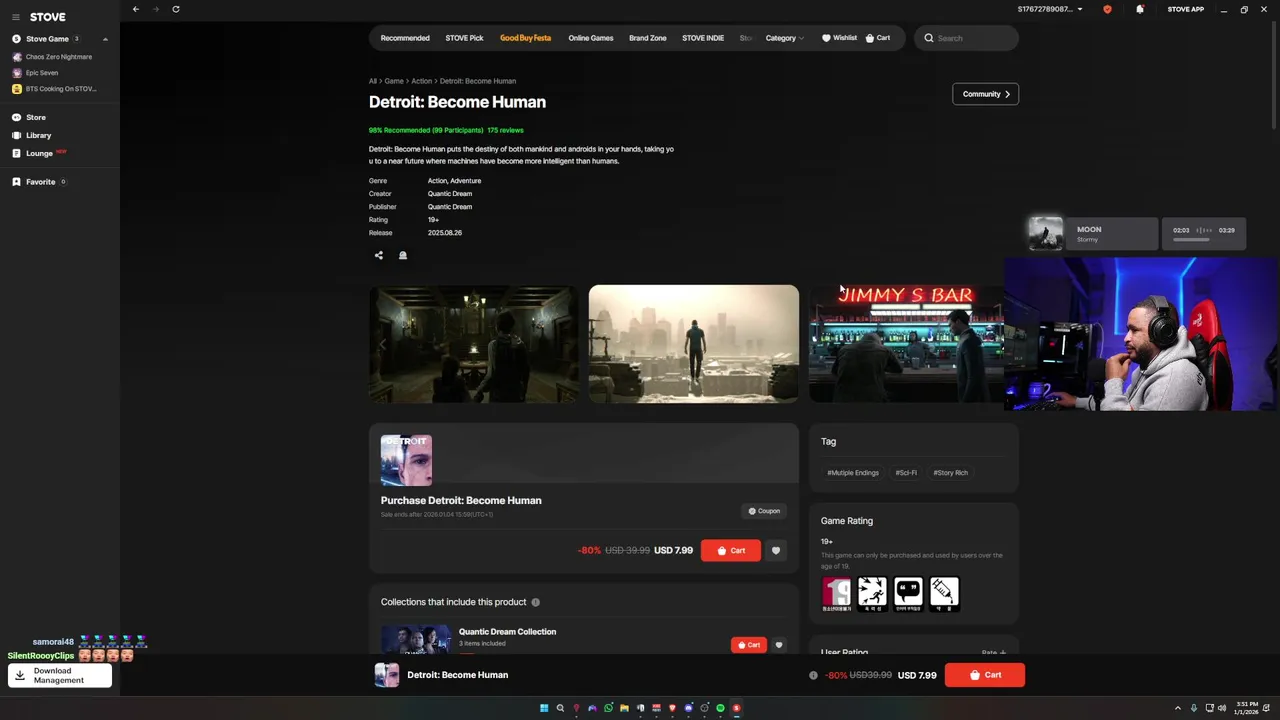This screenshot has width=1280, height=720.
Task: Open the Cart basket in top nav
Action: click(x=877, y=38)
